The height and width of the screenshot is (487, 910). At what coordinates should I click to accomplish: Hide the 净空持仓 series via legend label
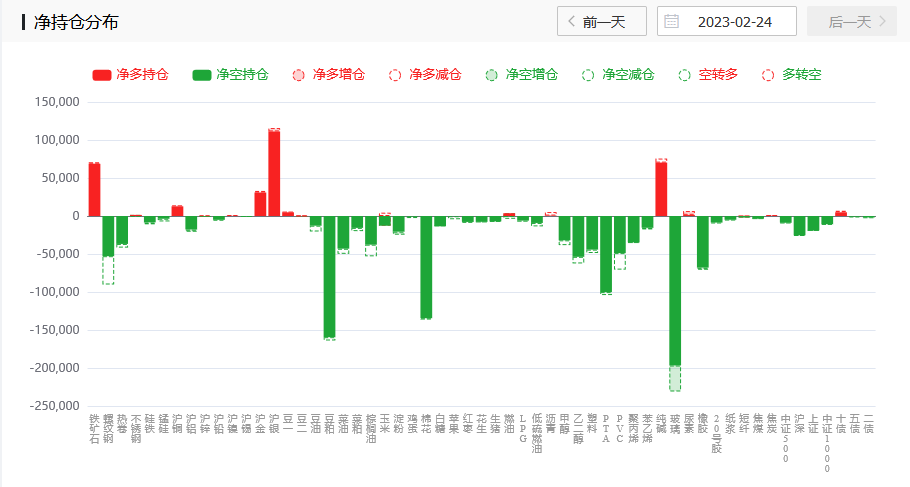pyautogui.click(x=243, y=75)
